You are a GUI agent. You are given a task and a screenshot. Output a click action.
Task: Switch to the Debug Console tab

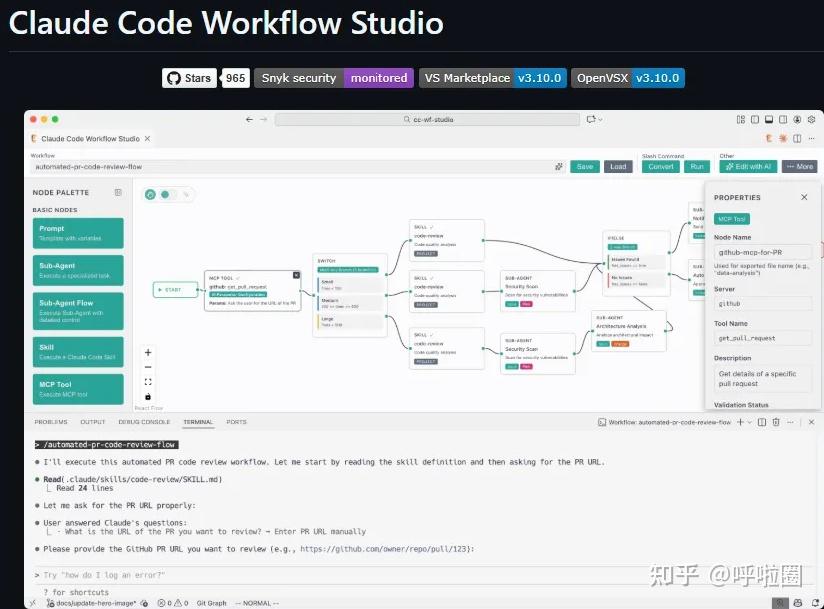click(144, 422)
